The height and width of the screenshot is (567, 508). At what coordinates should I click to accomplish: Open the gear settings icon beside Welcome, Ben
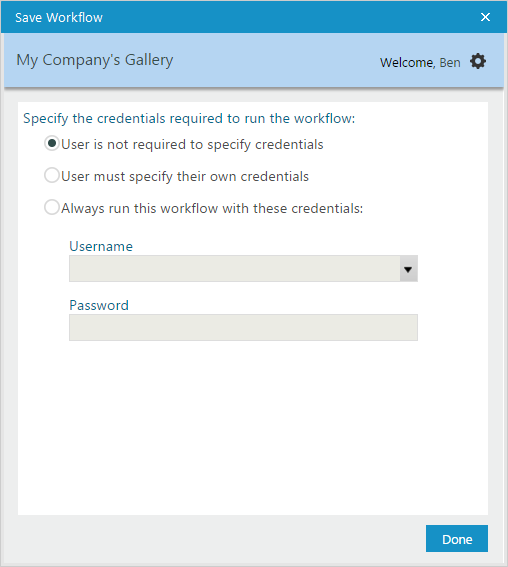pos(478,61)
